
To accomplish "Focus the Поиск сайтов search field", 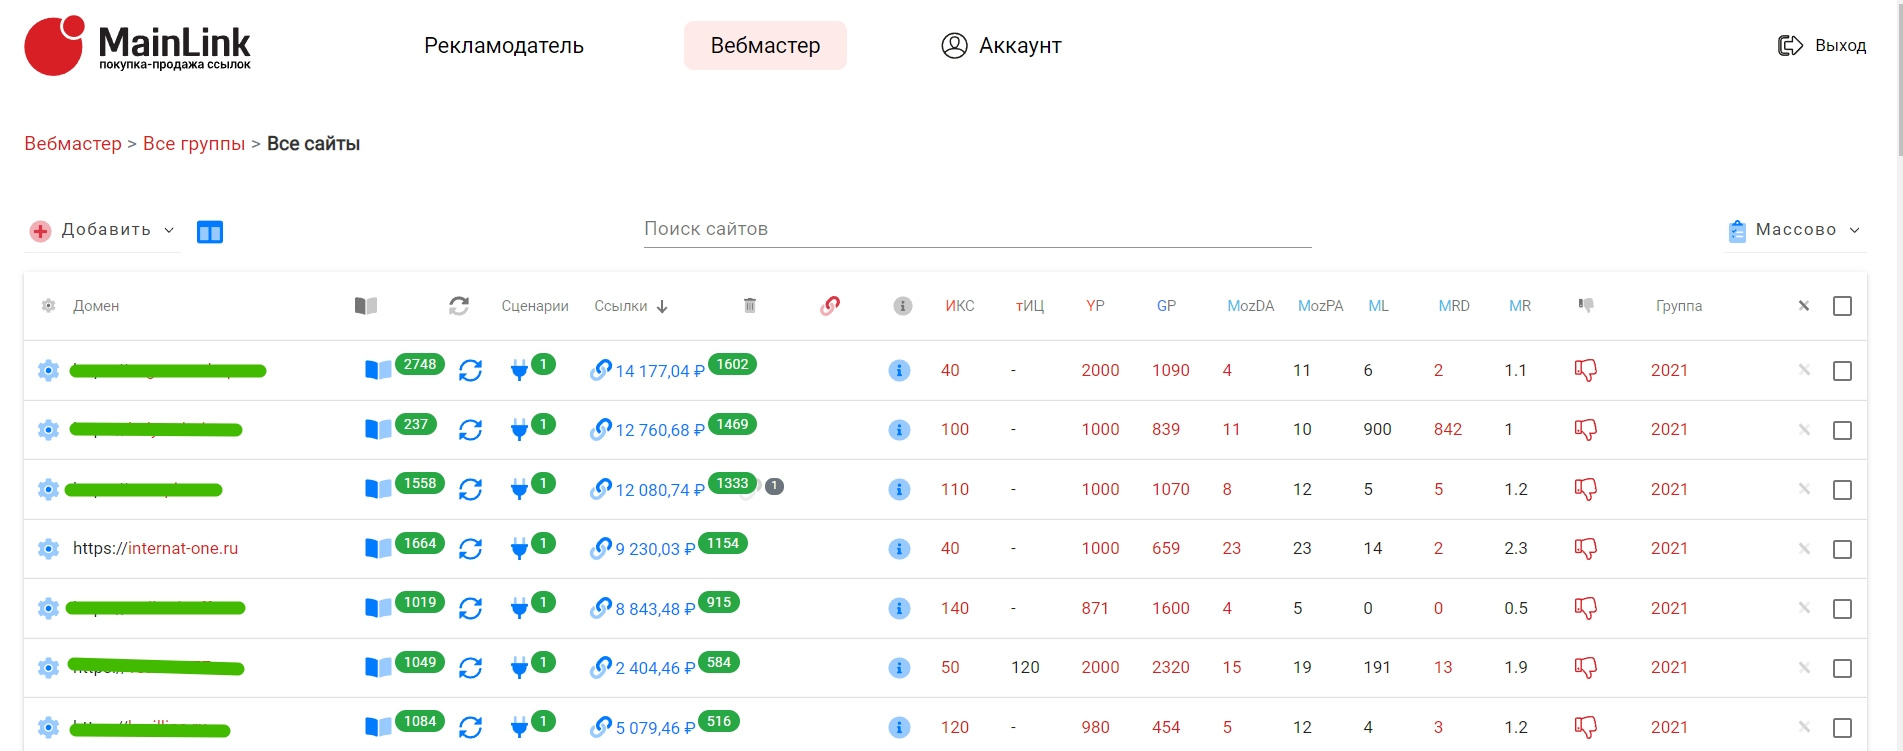I will [x=976, y=229].
